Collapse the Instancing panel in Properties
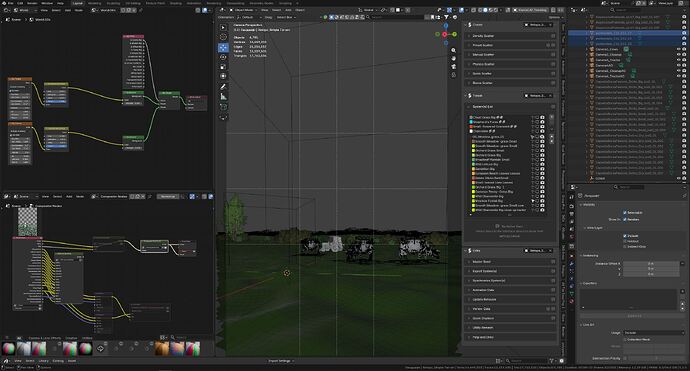The height and width of the screenshot is (371, 690). pyautogui.click(x=590, y=256)
